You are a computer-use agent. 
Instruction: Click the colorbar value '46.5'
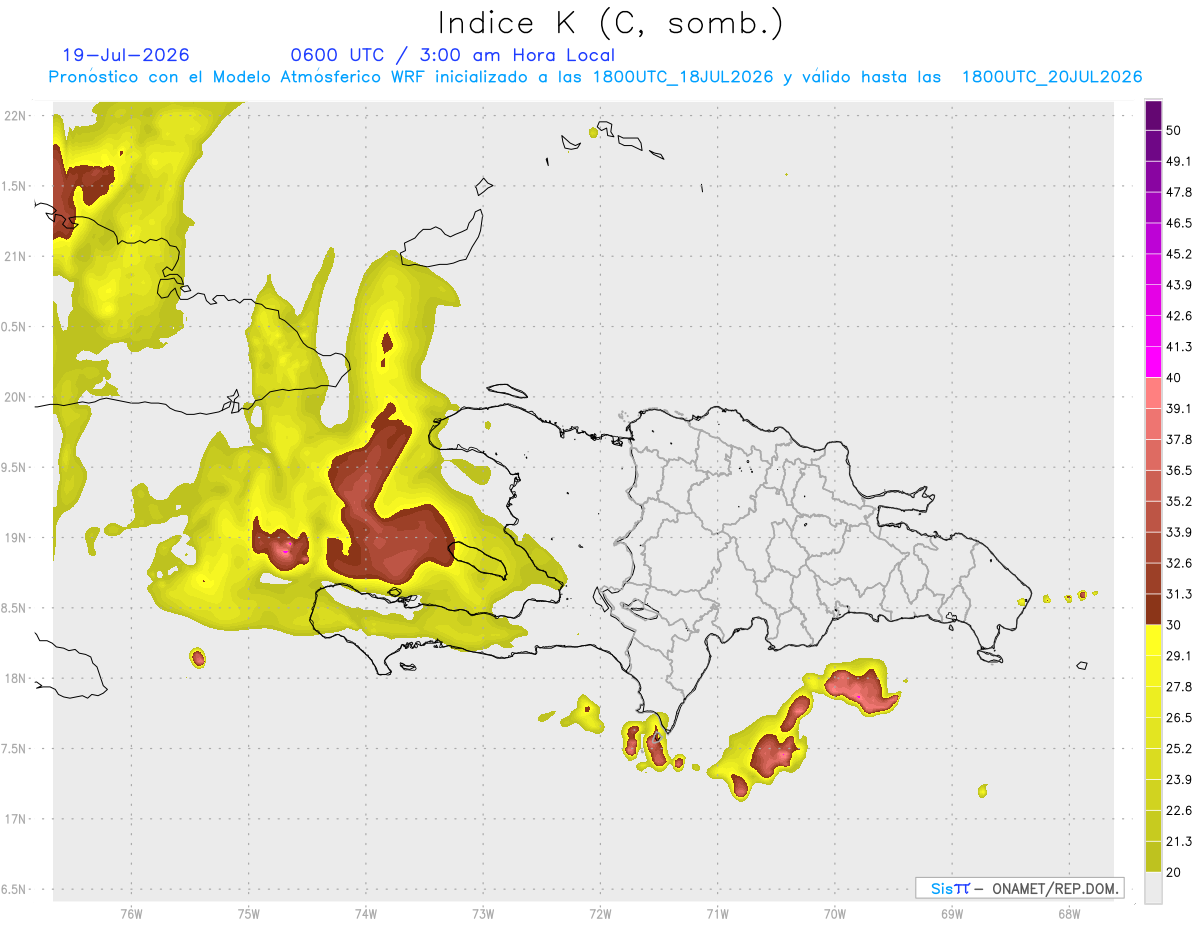pyautogui.click(x=1179, y=223)
